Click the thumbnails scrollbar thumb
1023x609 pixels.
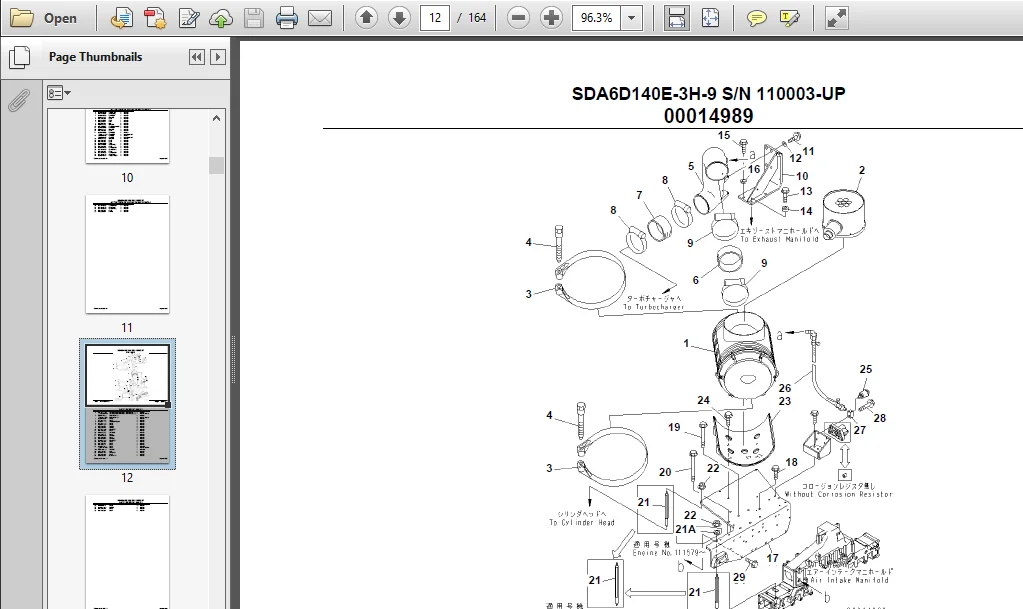[x=217, y=165]
